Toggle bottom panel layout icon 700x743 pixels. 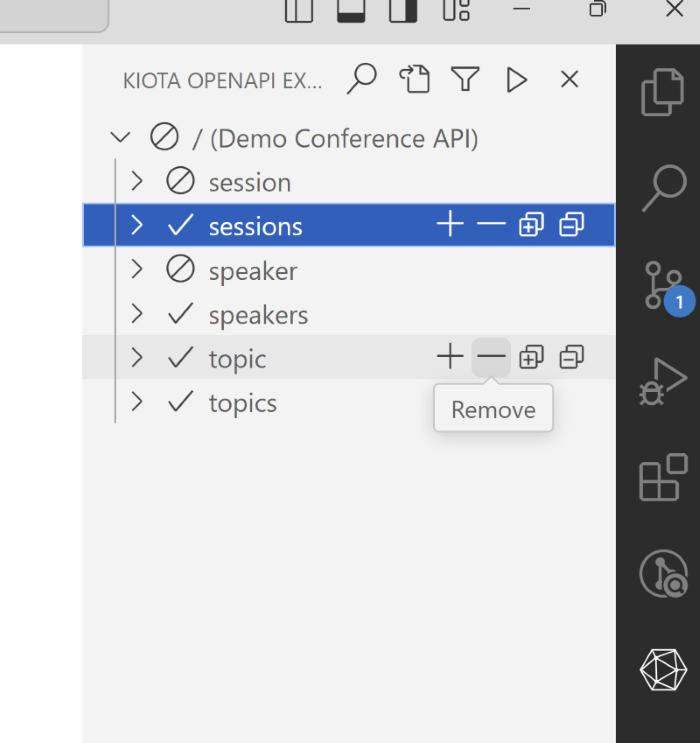[351, 10]
